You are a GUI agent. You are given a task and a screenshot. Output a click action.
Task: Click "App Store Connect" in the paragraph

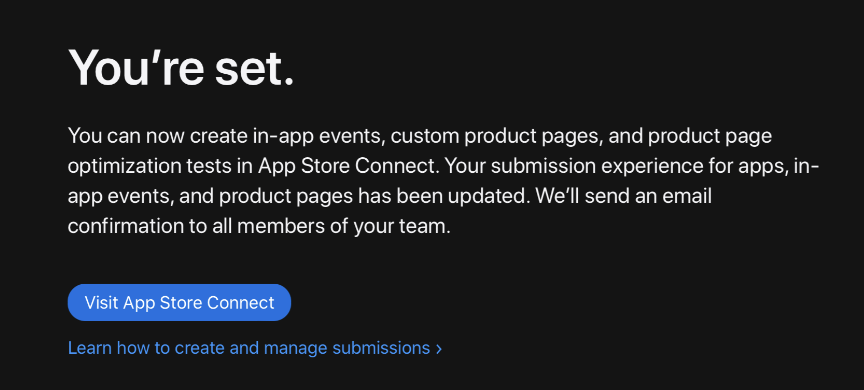click(348, 166)
